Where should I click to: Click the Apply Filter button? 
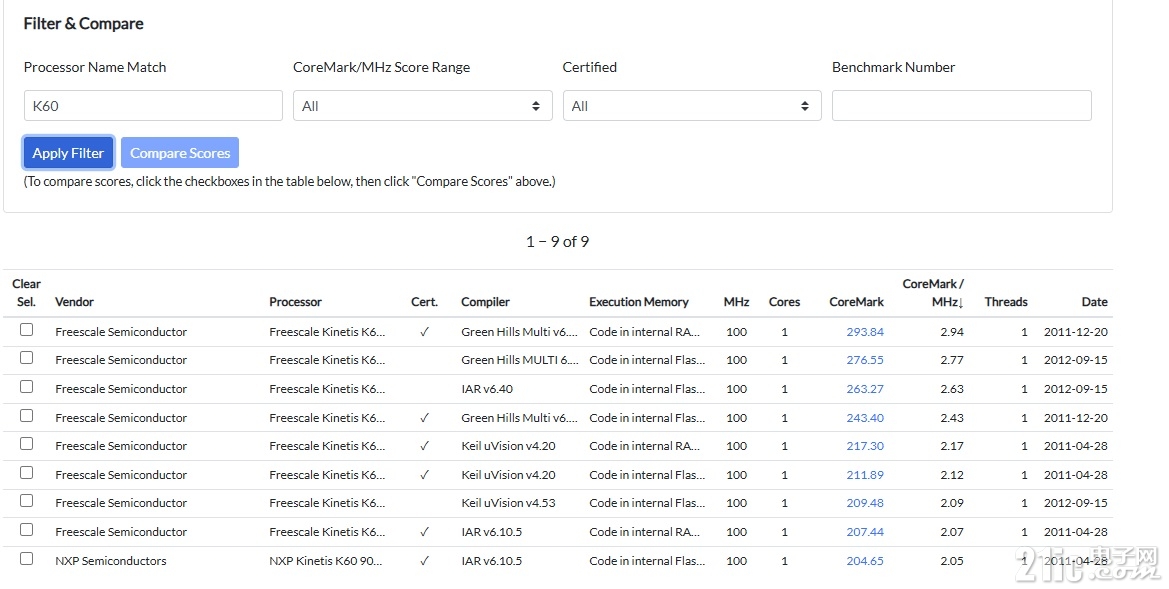click(68, 153)
